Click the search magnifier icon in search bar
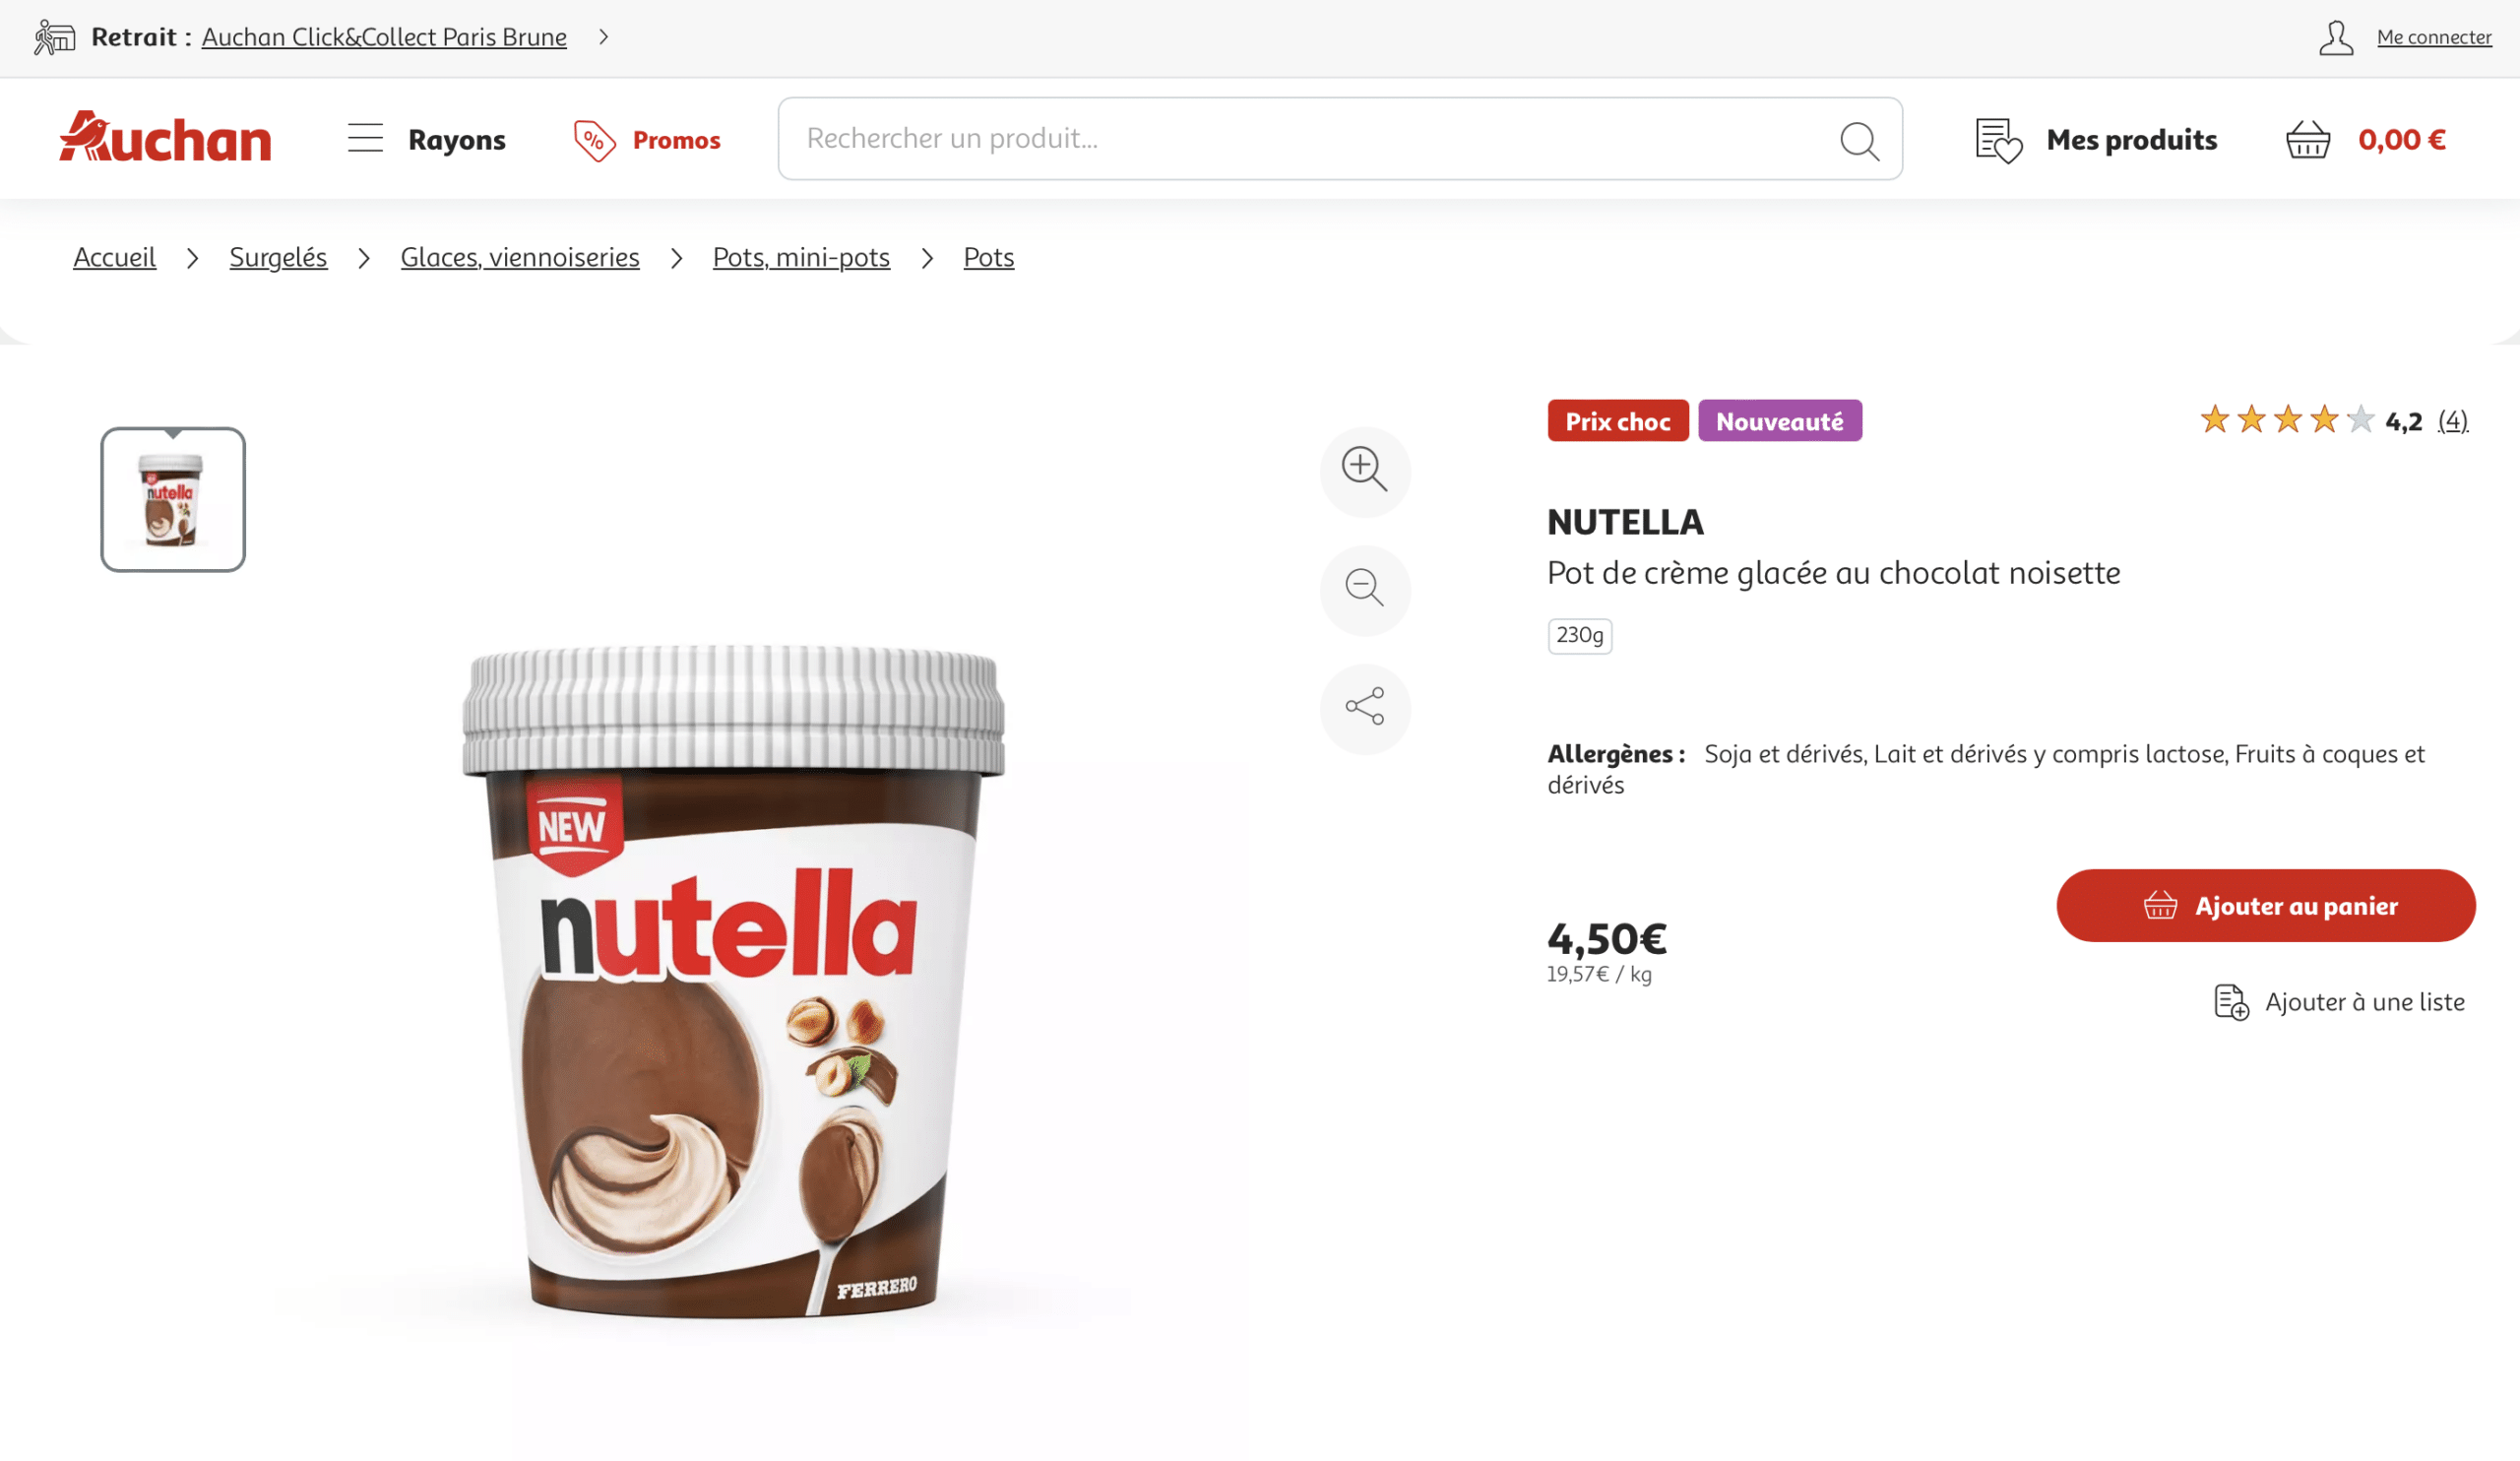 click(1859, 140)
